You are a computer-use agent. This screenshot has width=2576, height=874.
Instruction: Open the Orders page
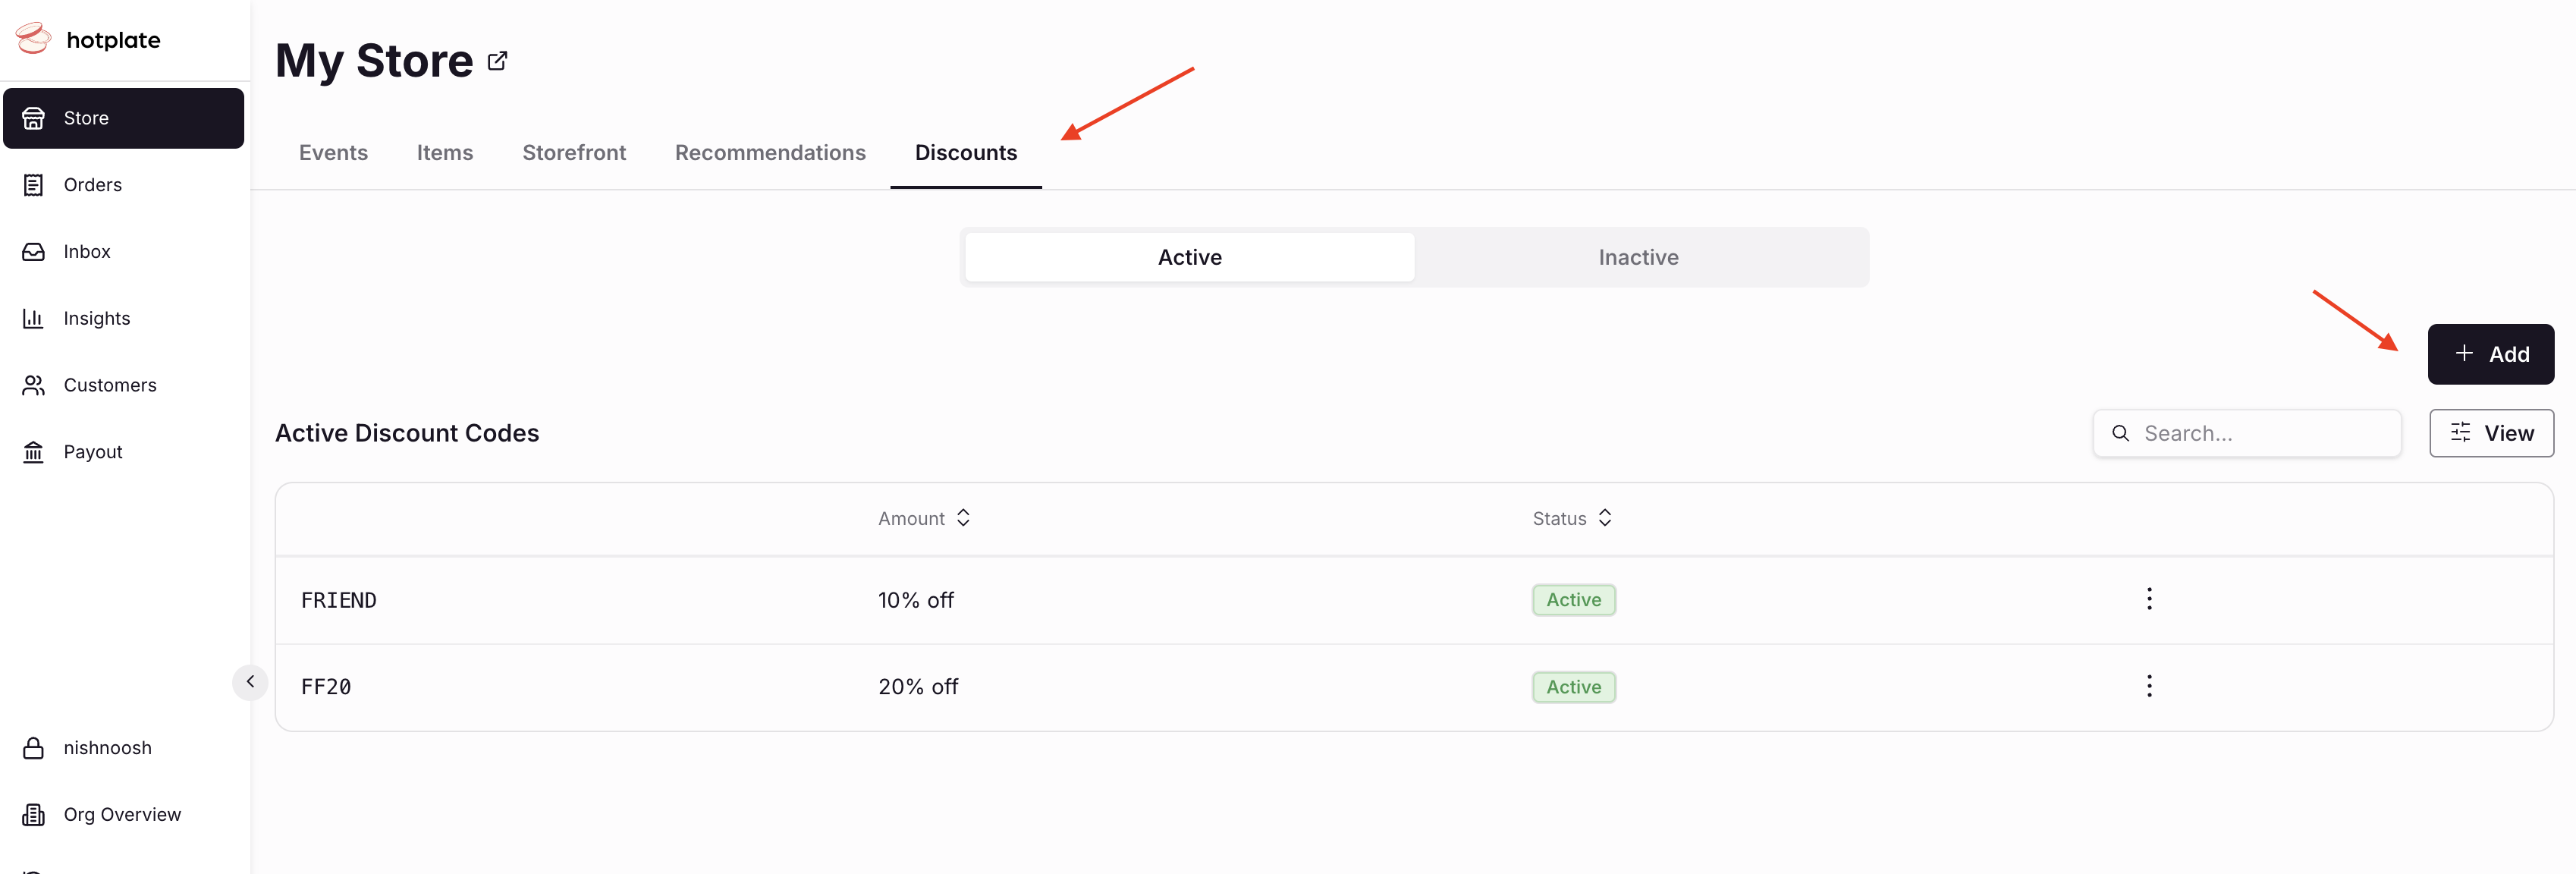[92, 184]
